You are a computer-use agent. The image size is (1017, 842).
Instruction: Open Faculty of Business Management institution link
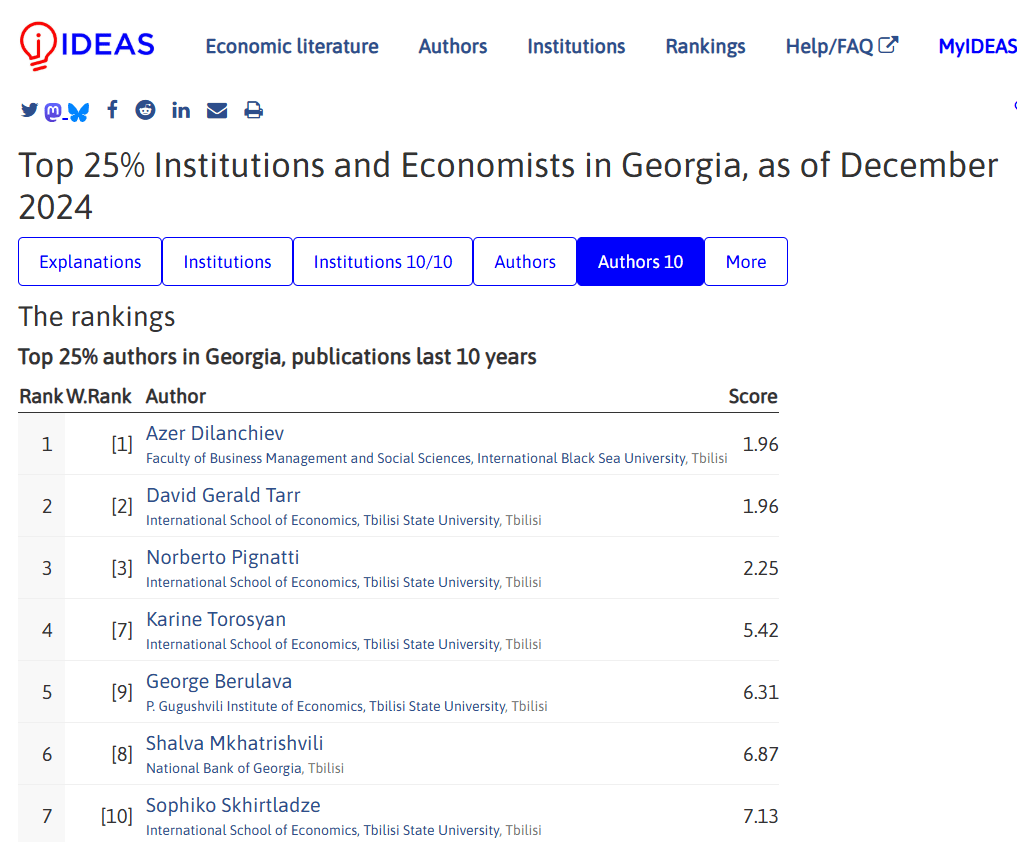(x=416, y=458)
